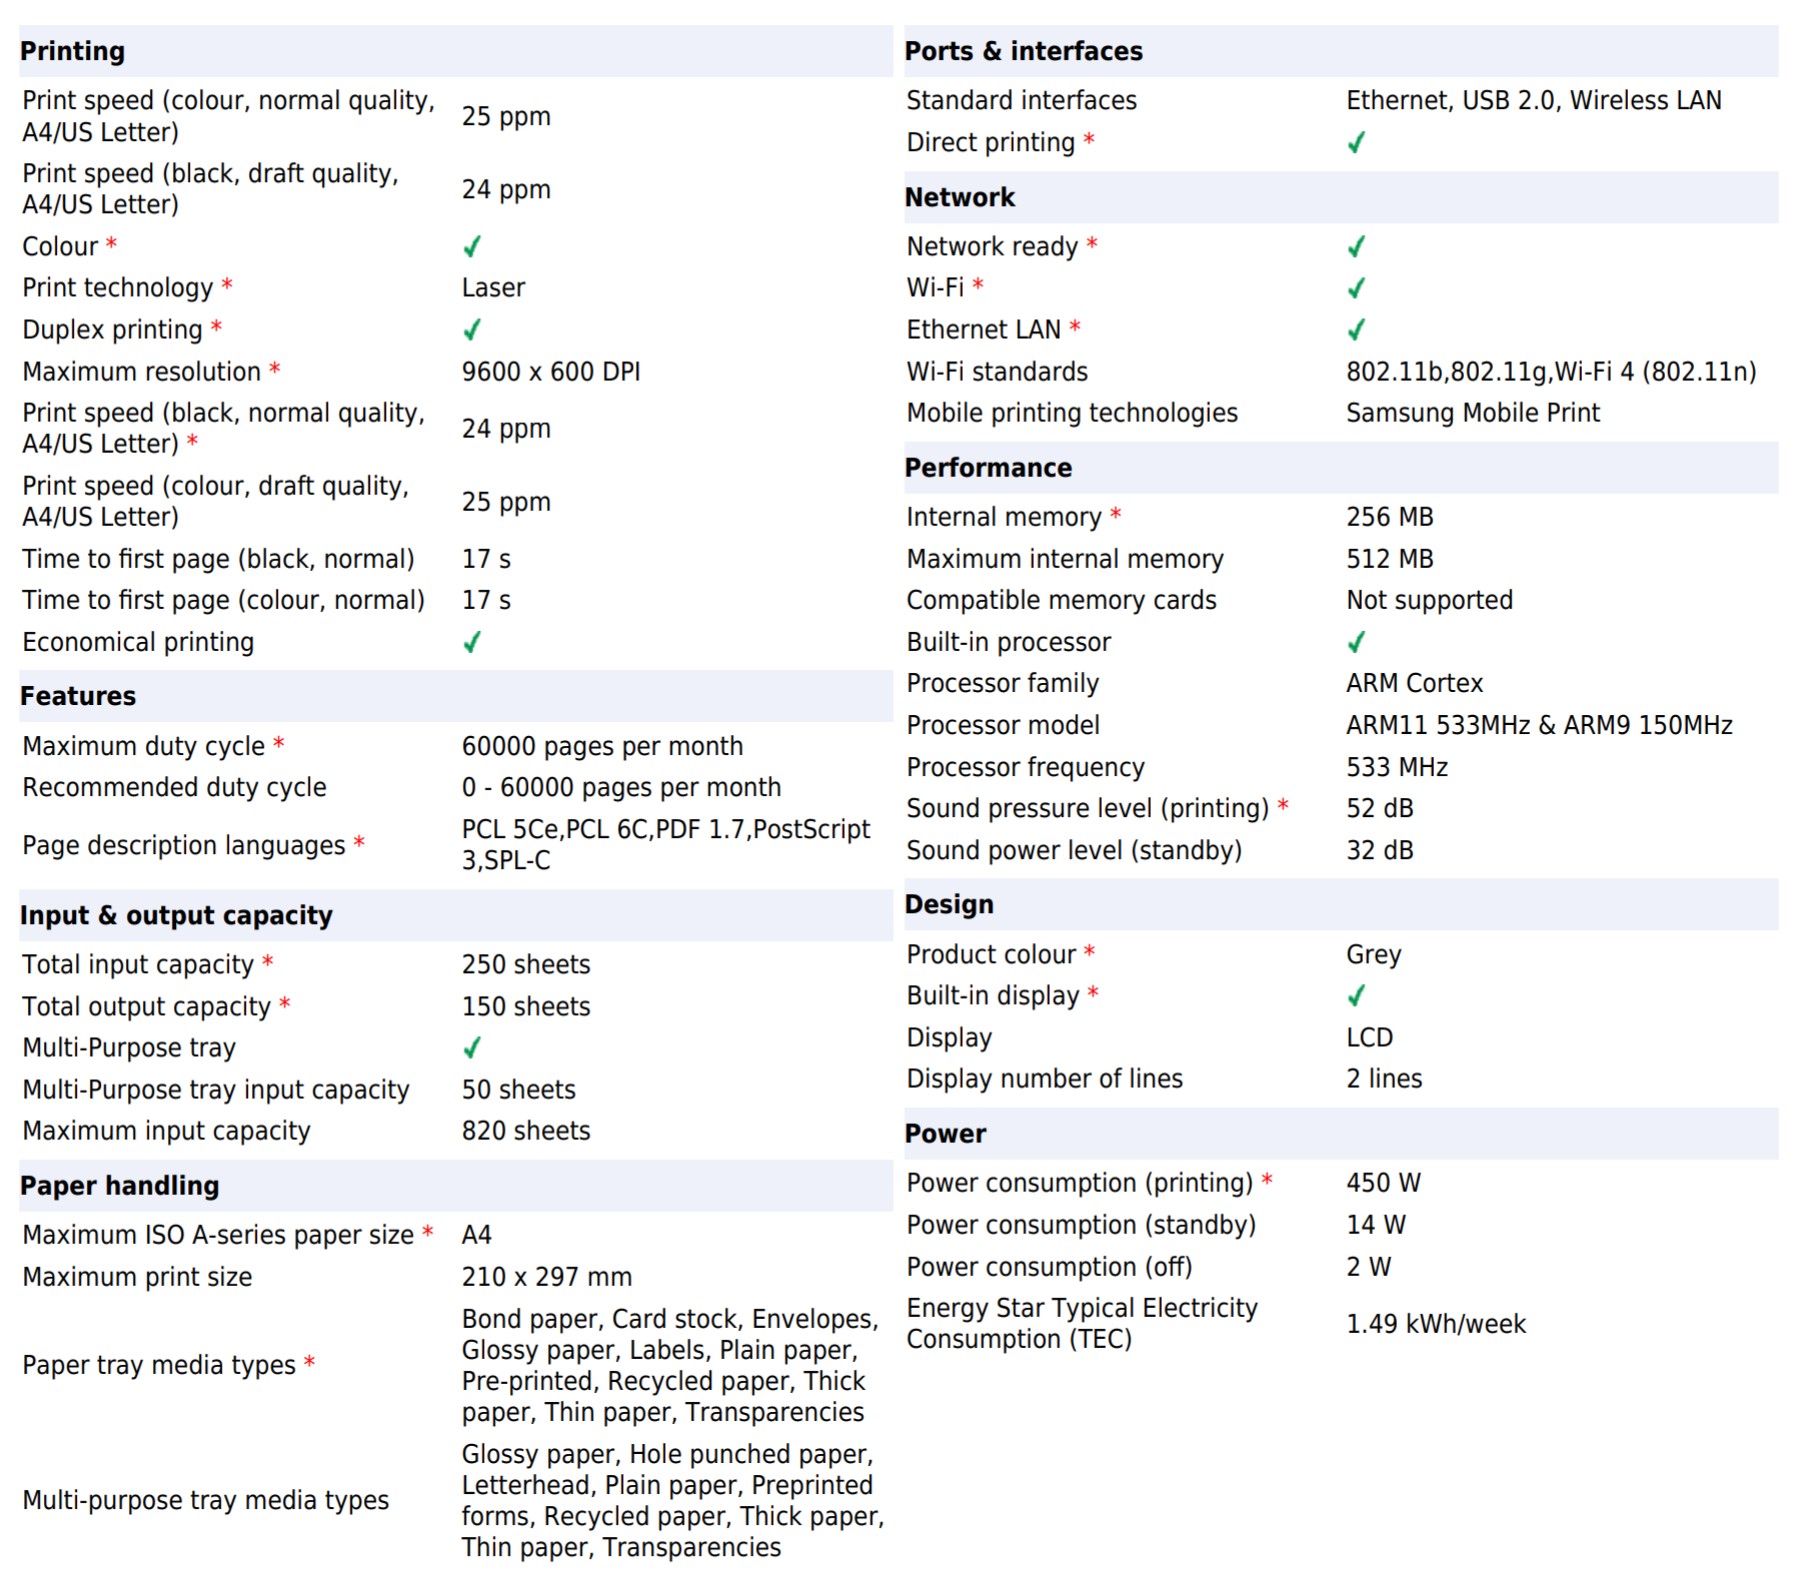Click the Built-in processor checkmark

coord(1356,642)
